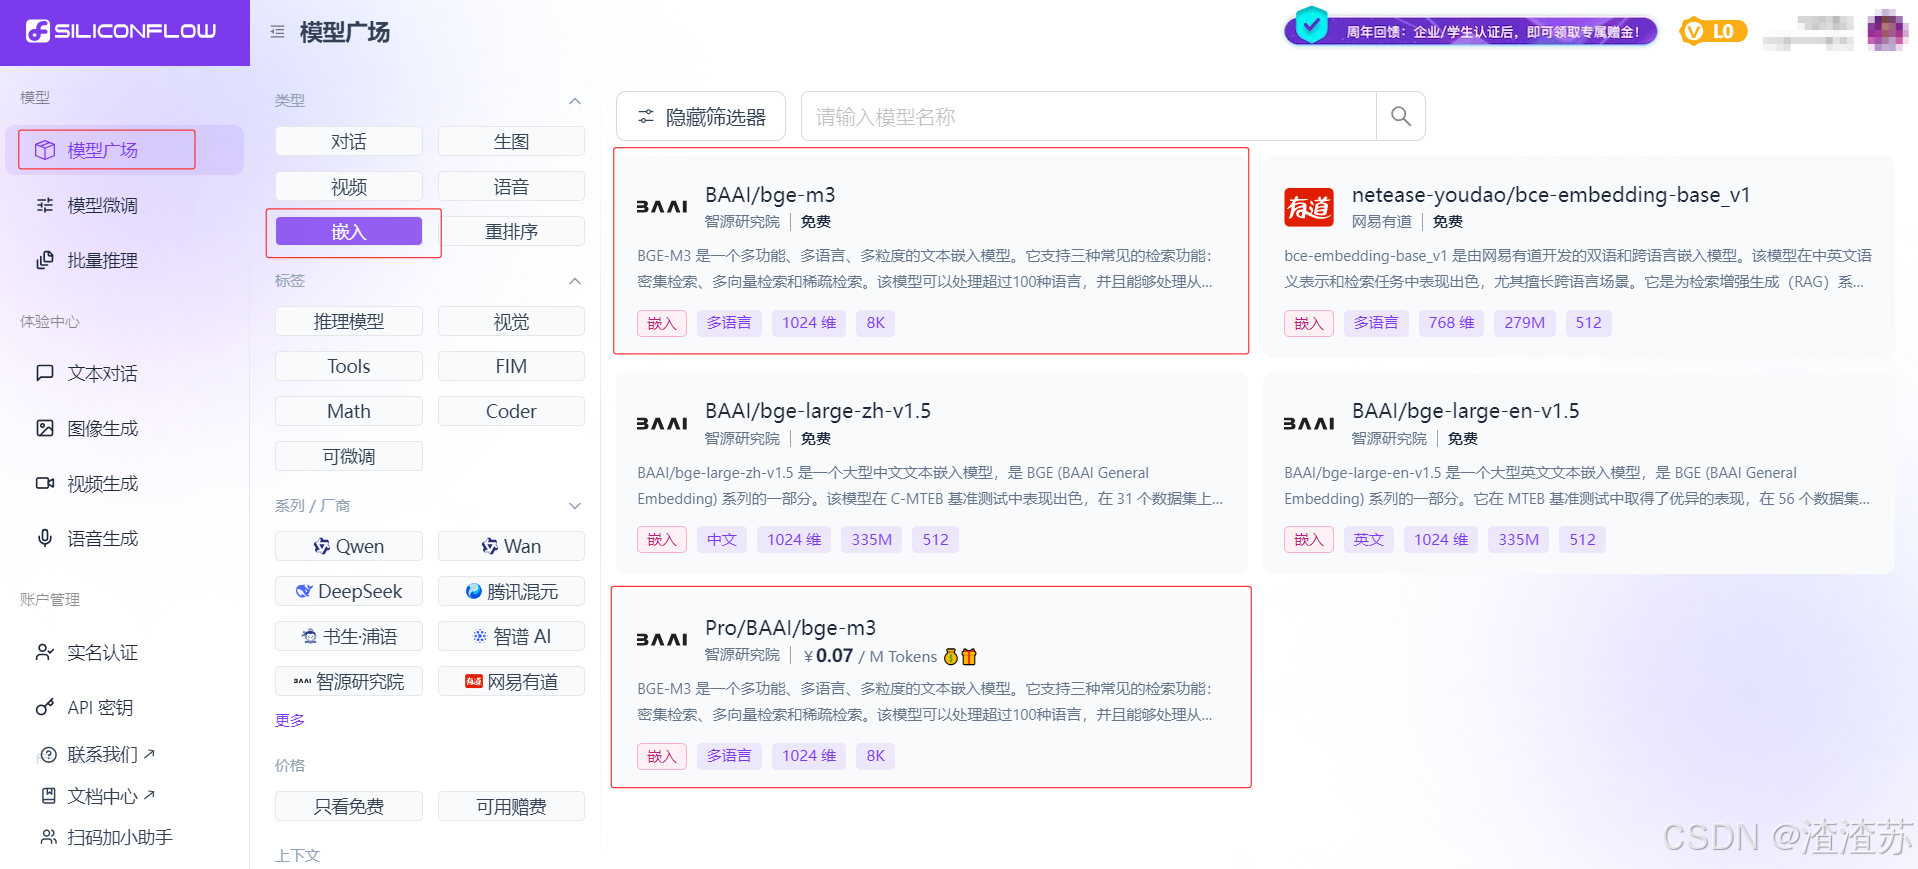Toggle the Tools tag filter
1918x869 pixels.
349,366
